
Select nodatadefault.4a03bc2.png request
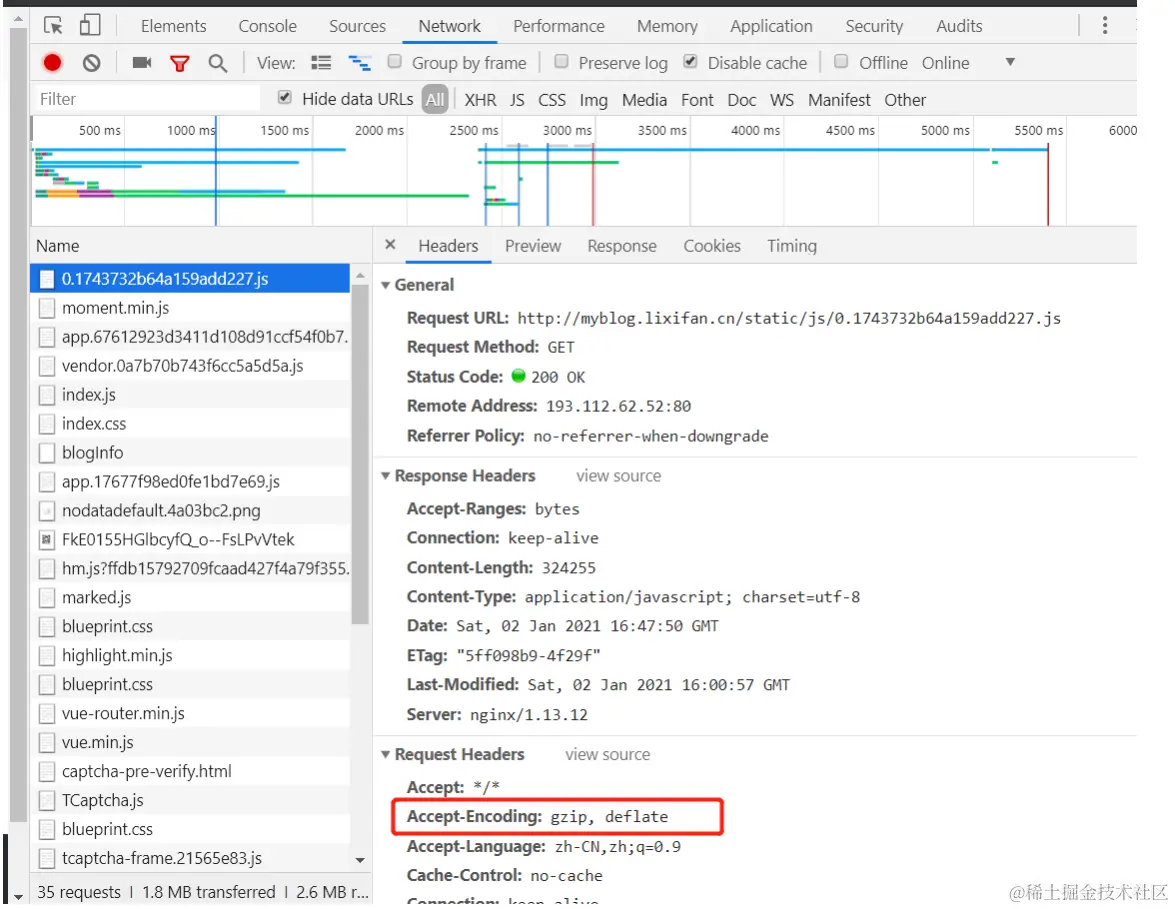click(190, 510)
